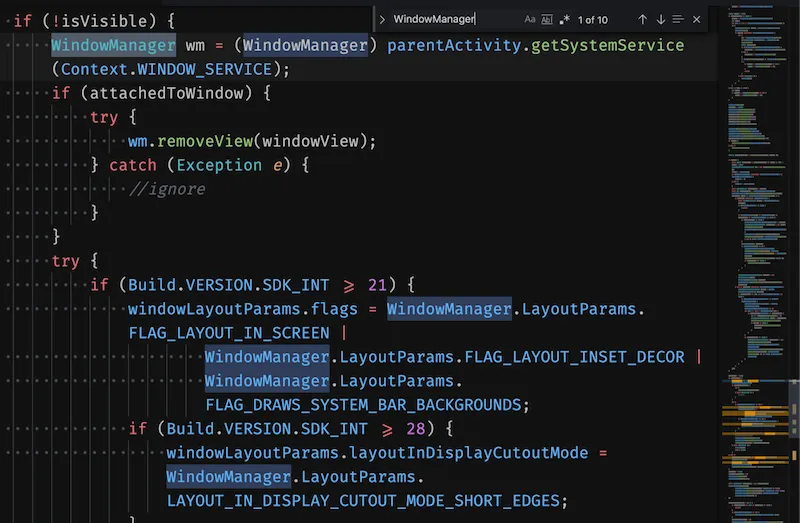Jump to next match with down arrow

tap(660, 19)
